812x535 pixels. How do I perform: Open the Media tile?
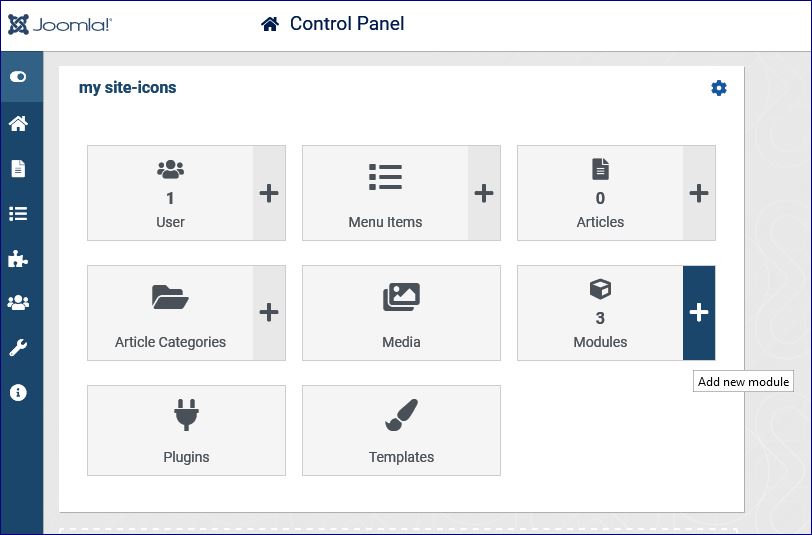401,313
